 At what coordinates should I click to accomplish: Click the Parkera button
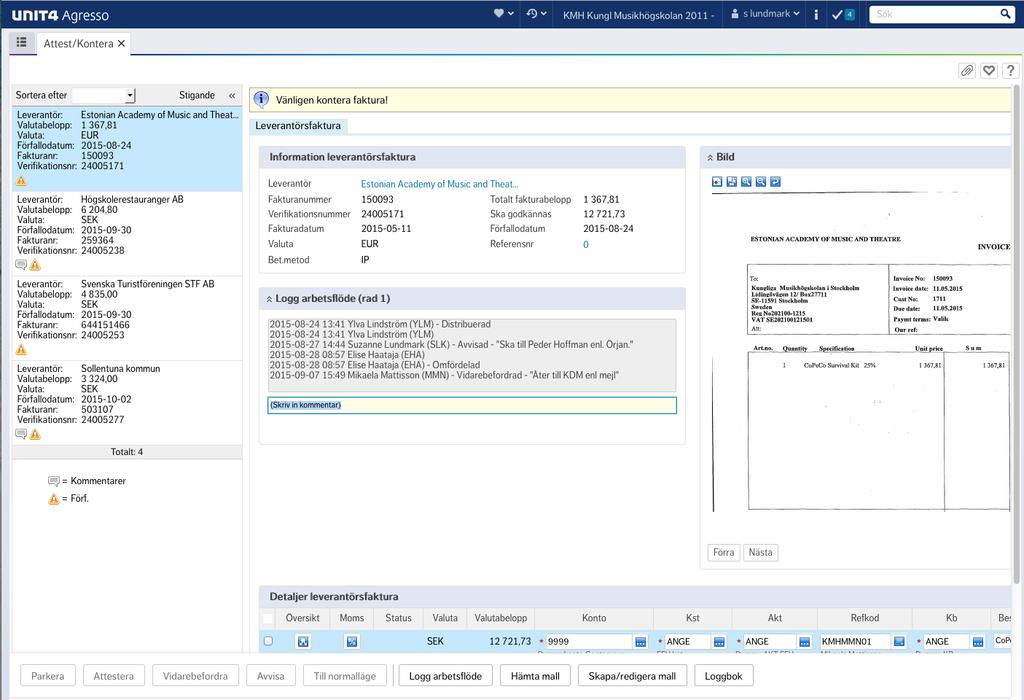48,676
